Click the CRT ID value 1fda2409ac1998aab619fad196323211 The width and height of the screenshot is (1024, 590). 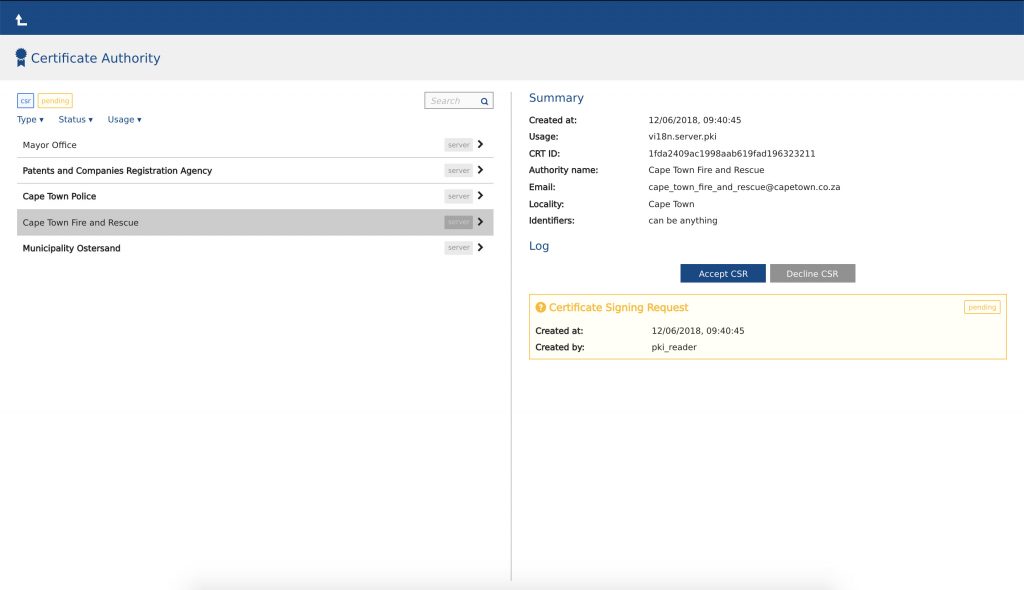(x=731, y=154)
